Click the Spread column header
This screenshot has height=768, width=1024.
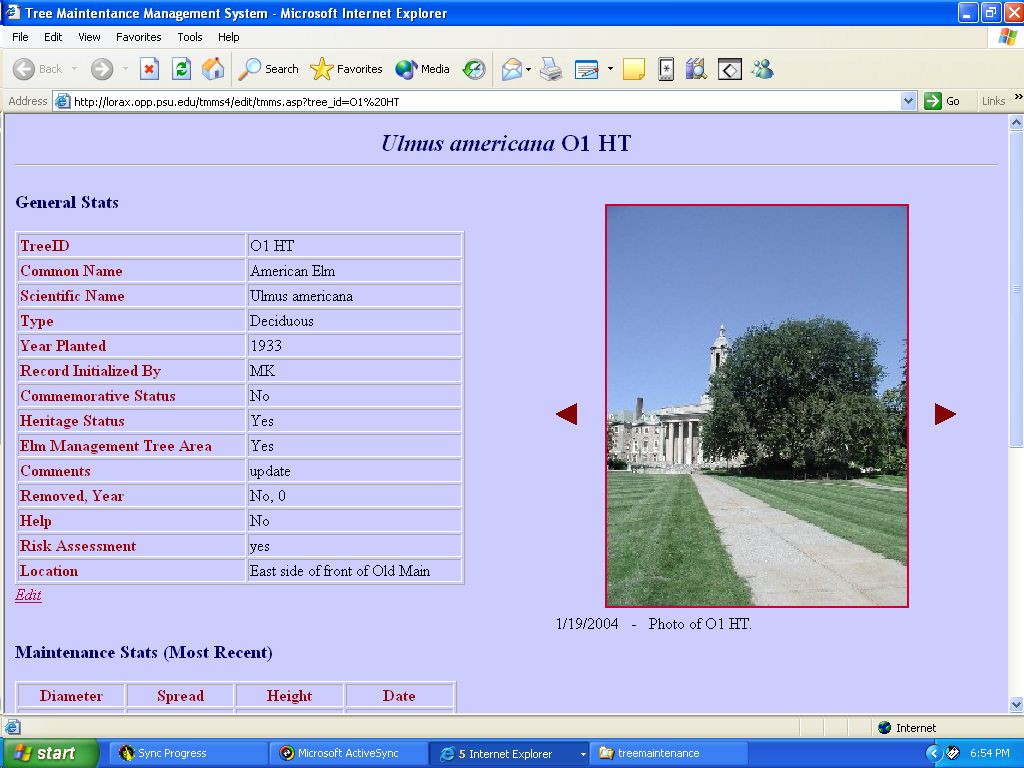pyautogui.click(x=180, y=696)
